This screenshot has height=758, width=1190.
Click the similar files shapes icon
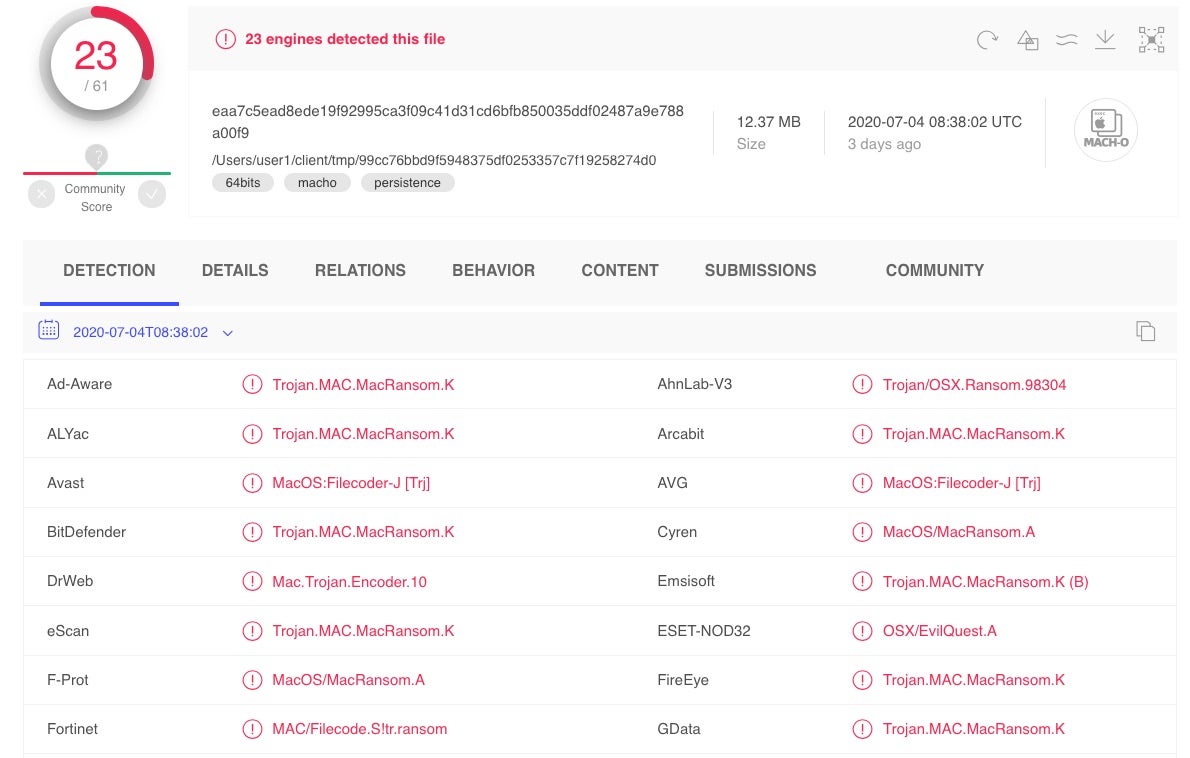point(1027,40)
